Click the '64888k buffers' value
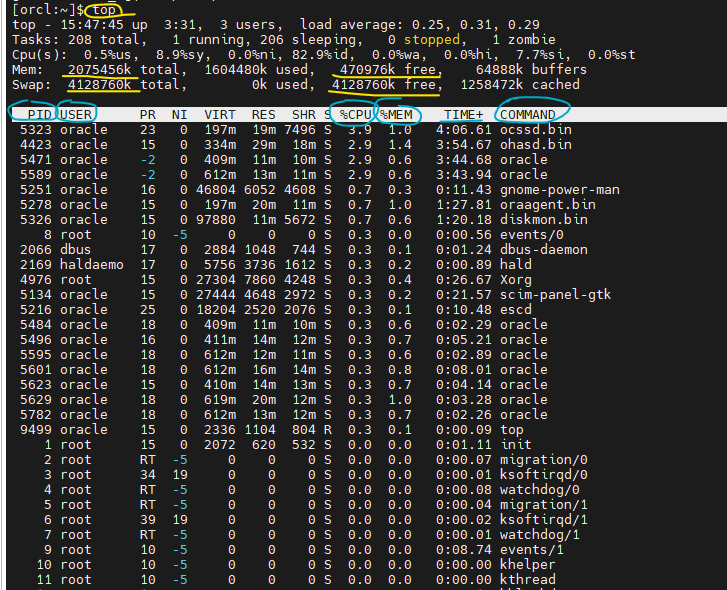Image resolution: width=727 pixels, height=590 pixels. (x=531, y=70)
